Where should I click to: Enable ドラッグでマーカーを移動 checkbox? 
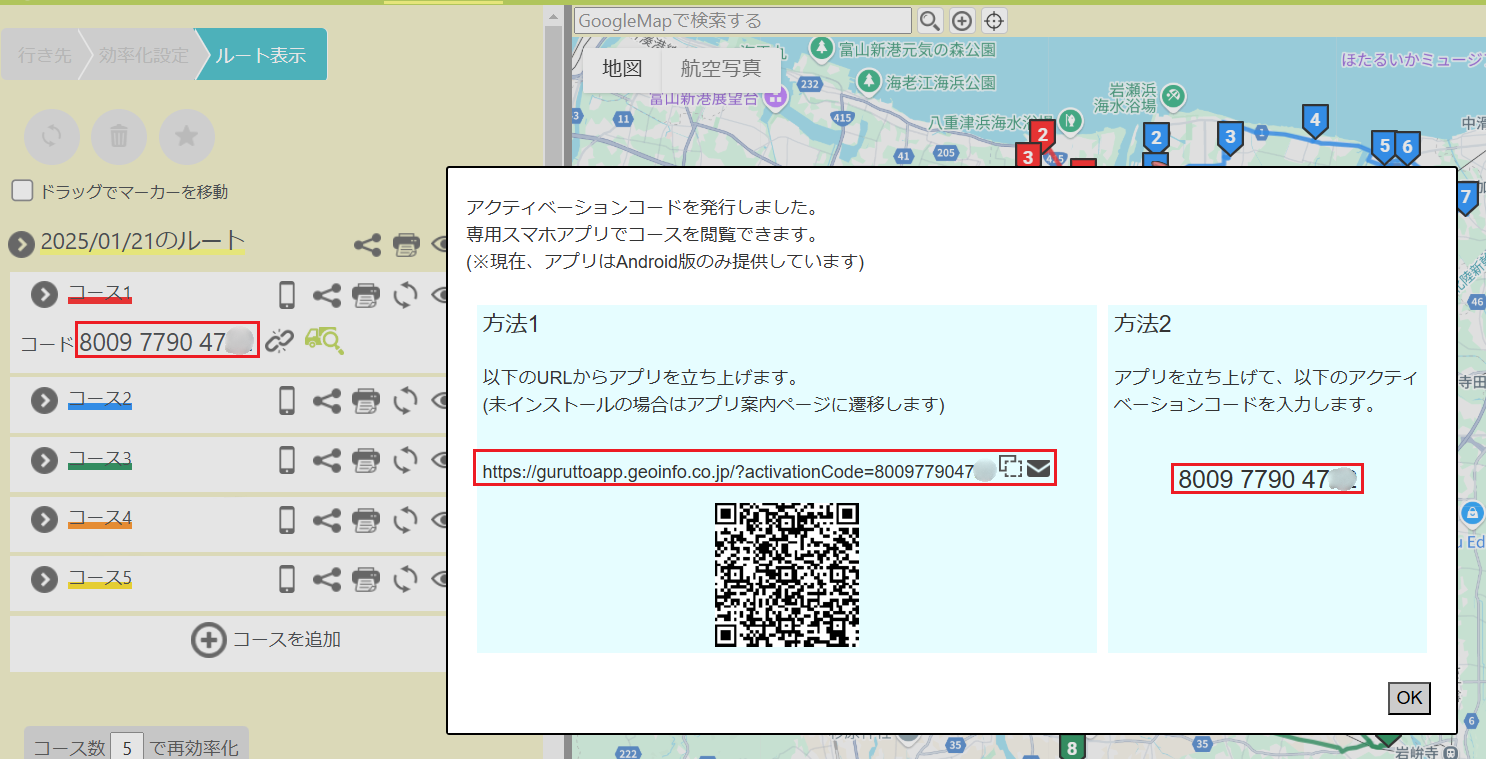pos(22,191)
